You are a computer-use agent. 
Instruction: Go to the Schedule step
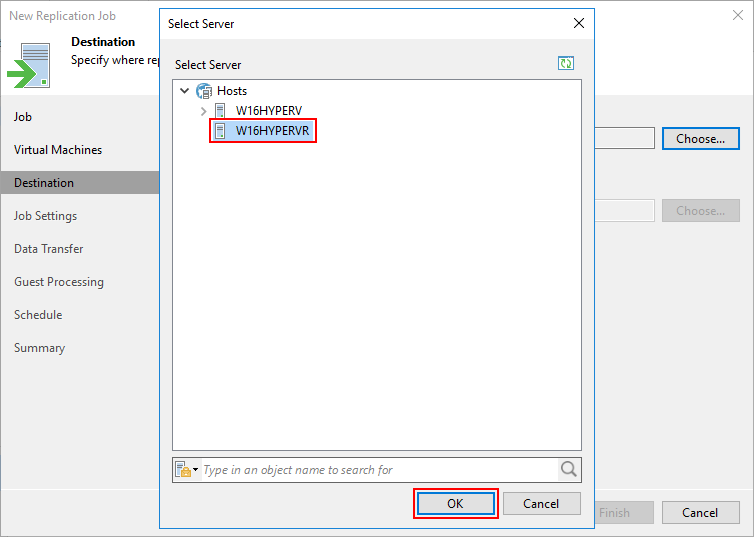(38, 315)
